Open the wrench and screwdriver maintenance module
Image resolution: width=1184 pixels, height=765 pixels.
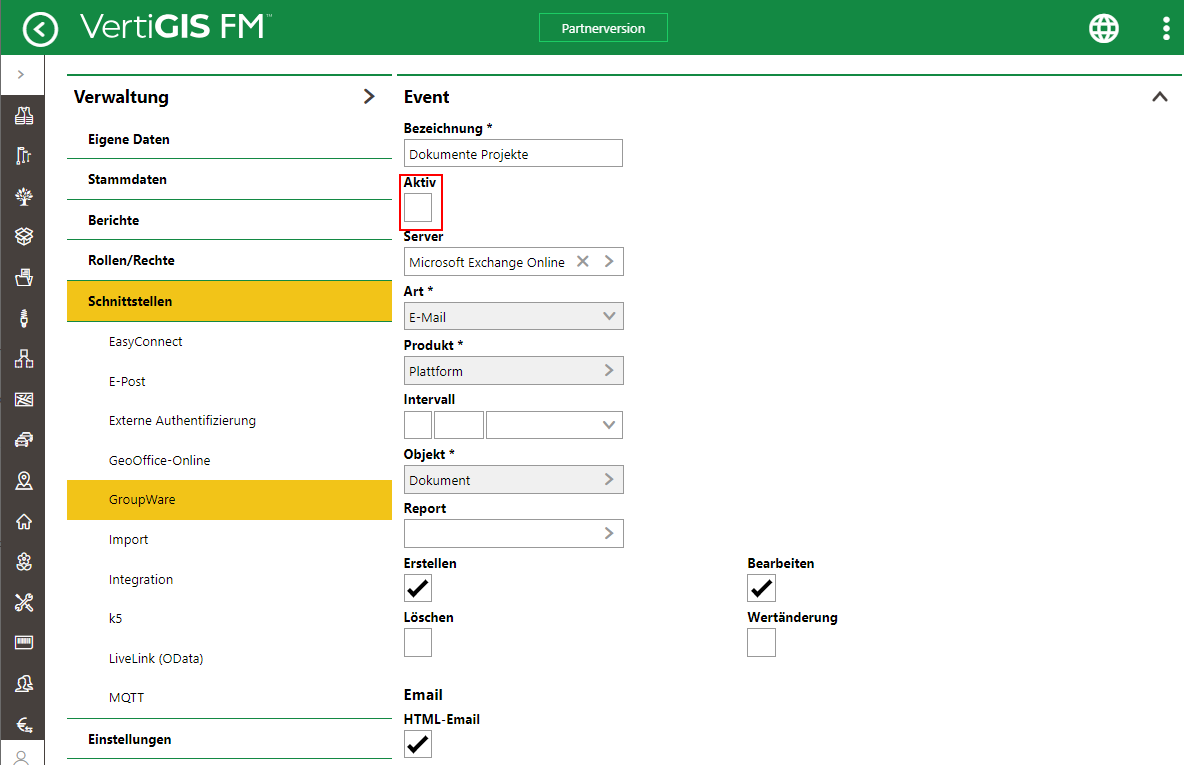click(23, 603)
